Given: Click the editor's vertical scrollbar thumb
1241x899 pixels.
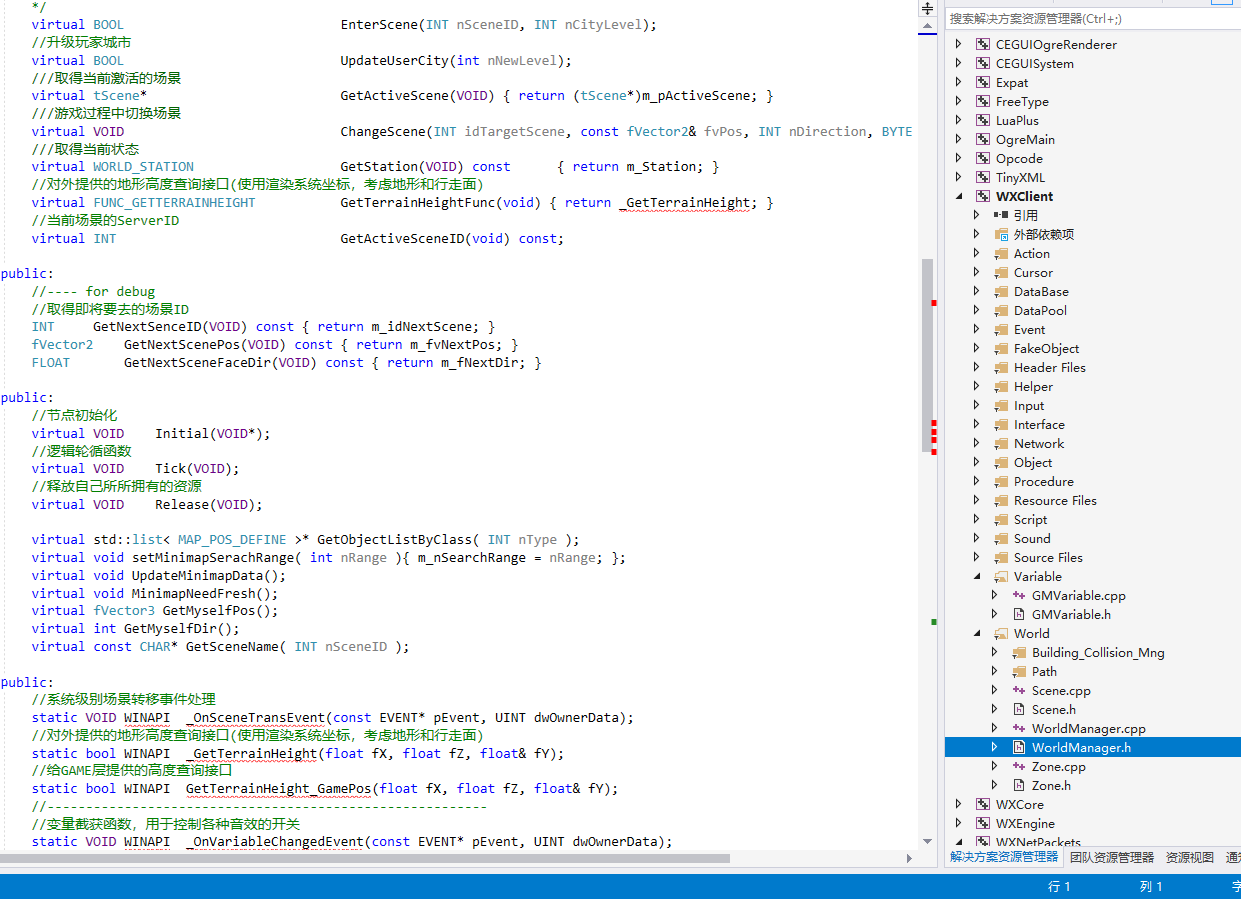Looking at the screenshot, I should 927,355.
